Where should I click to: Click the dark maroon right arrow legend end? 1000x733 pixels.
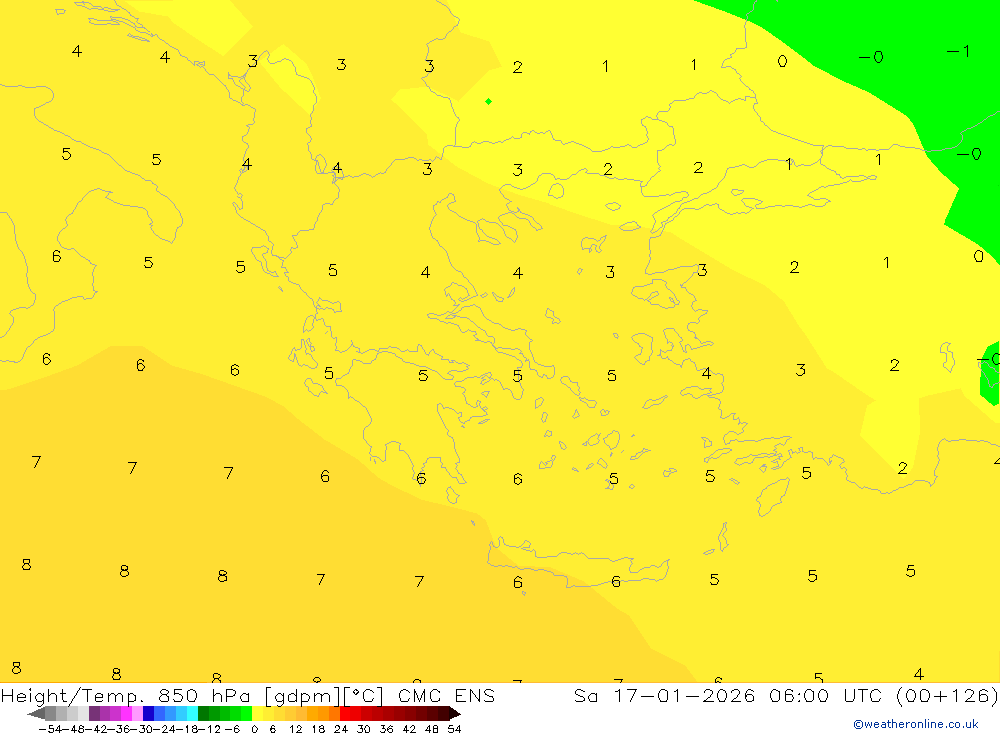tap(455, 714)
